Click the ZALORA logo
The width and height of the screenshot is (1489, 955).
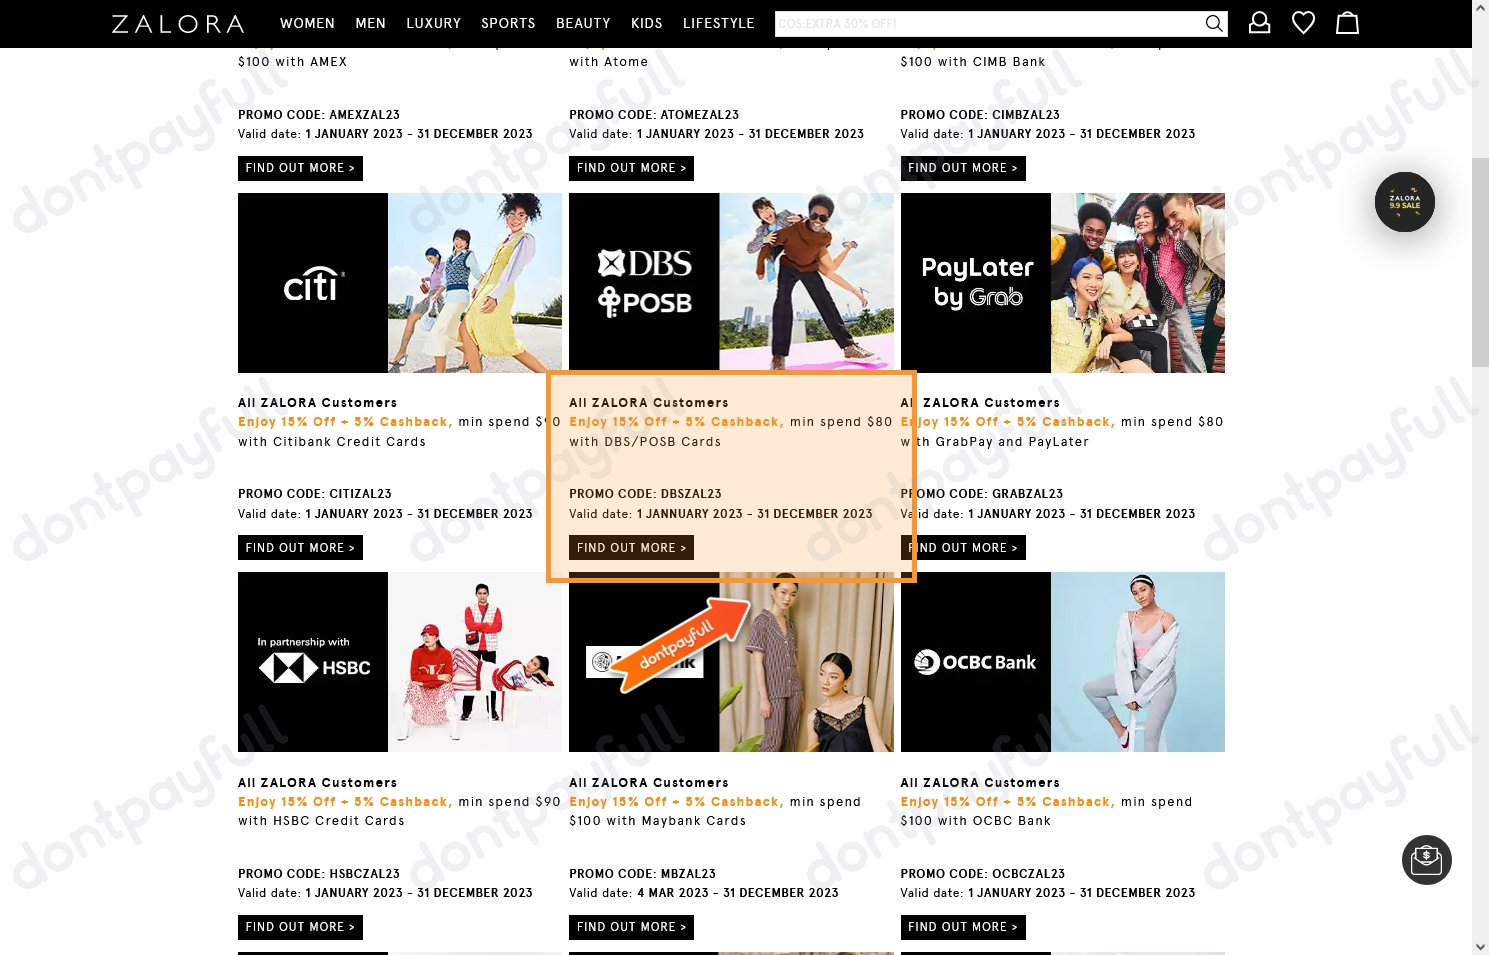178,23
